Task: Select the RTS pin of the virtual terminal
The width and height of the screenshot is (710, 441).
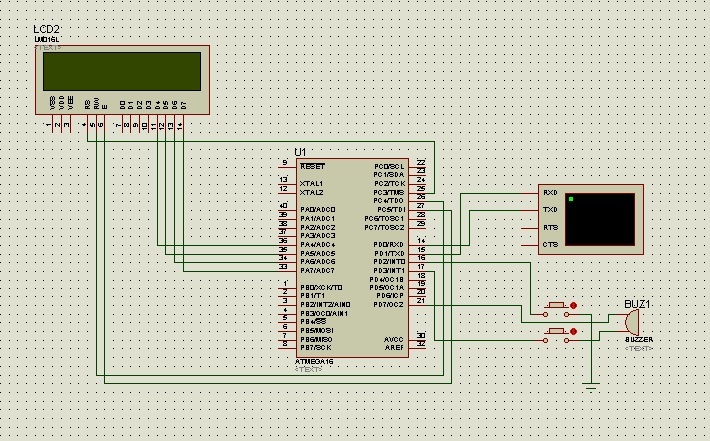Action: (551, 227)
